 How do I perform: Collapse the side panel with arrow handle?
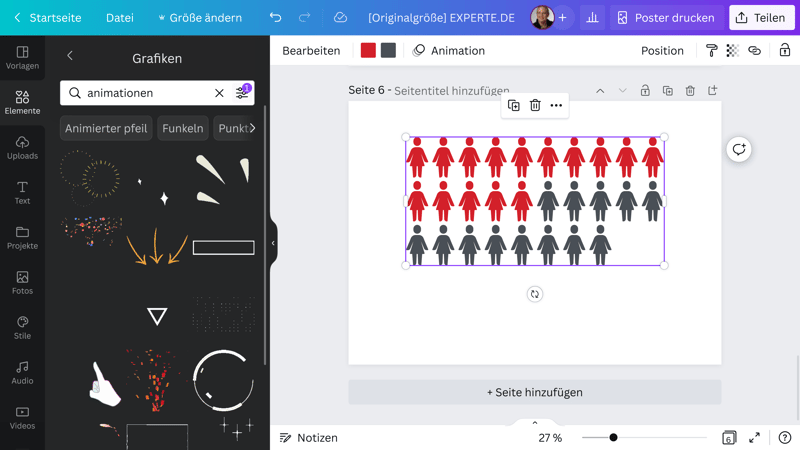pyautogui.click(x=273, y=243)
